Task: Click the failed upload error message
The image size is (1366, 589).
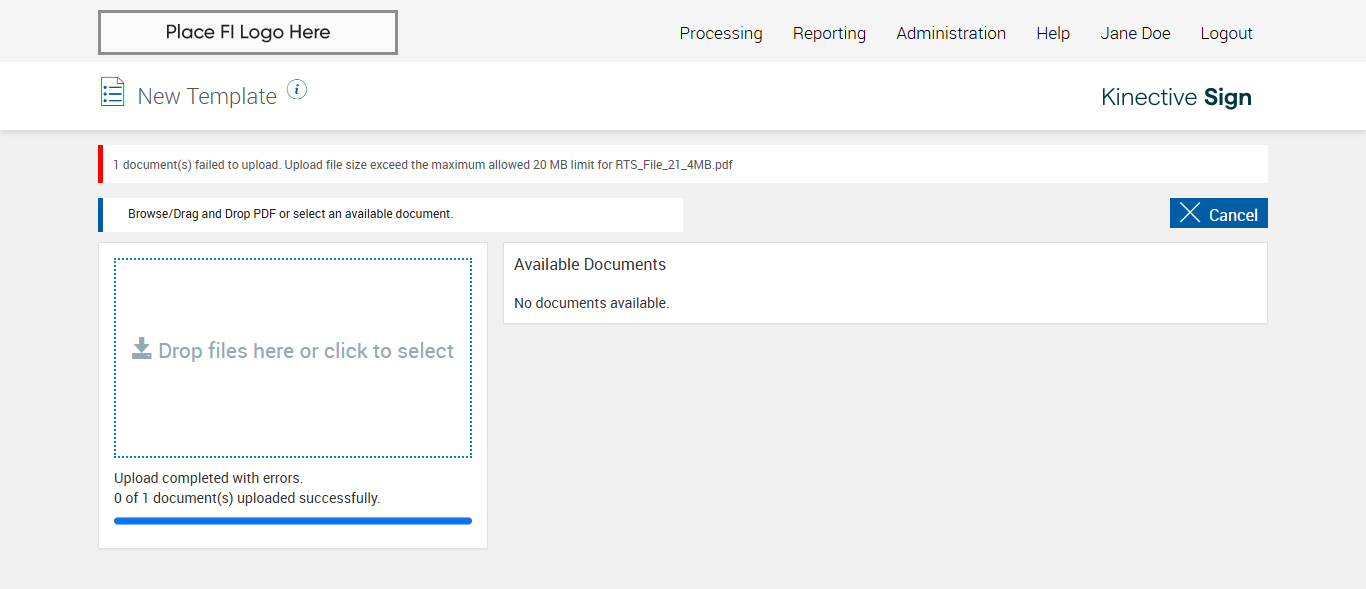Action: click(423, 165)
